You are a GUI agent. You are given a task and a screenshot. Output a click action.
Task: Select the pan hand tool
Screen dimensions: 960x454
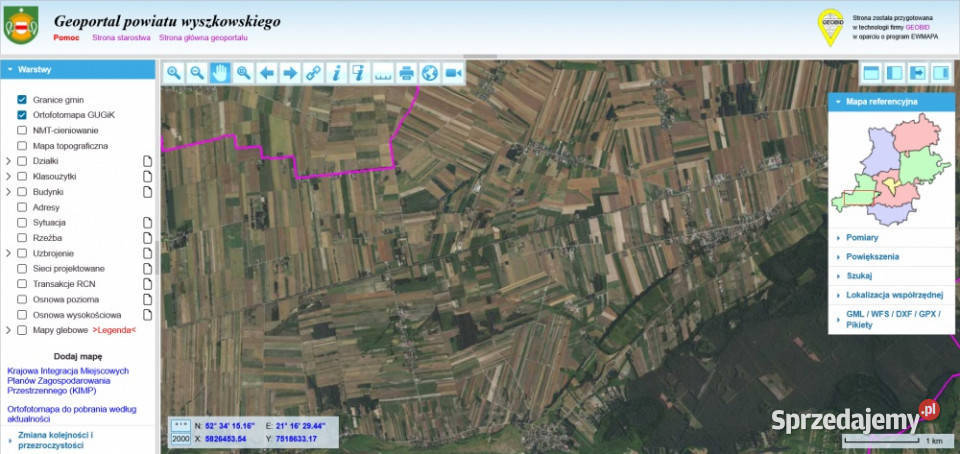pyautogui.click(x=220, y=73)
